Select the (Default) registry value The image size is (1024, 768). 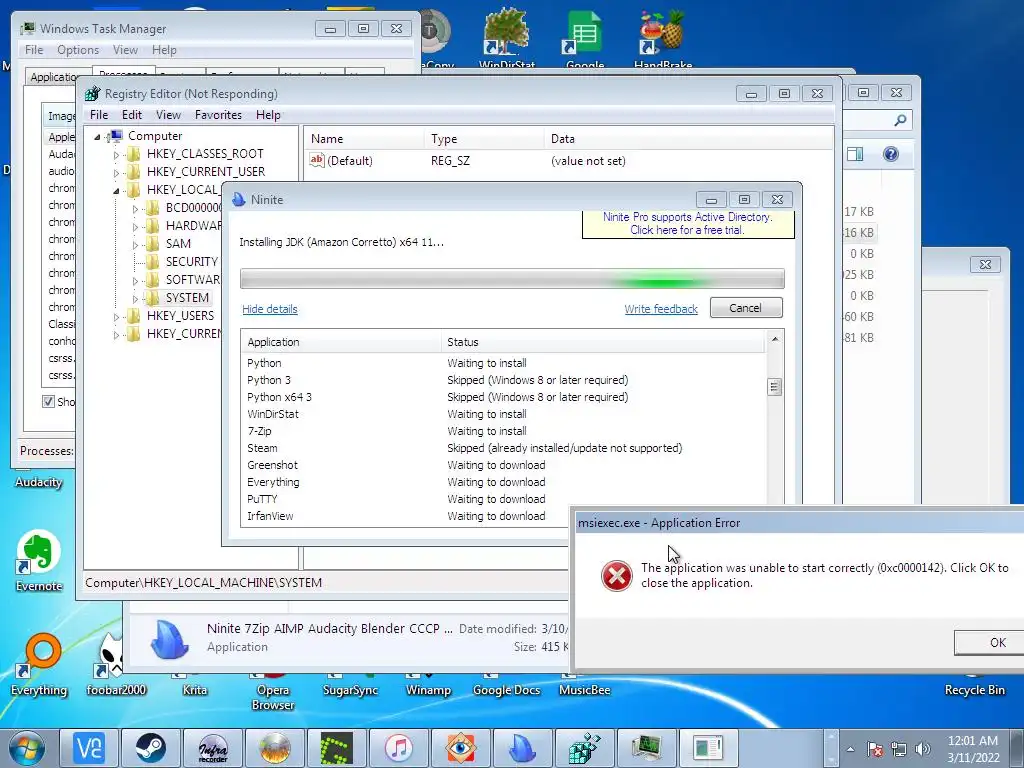(349, 161)
